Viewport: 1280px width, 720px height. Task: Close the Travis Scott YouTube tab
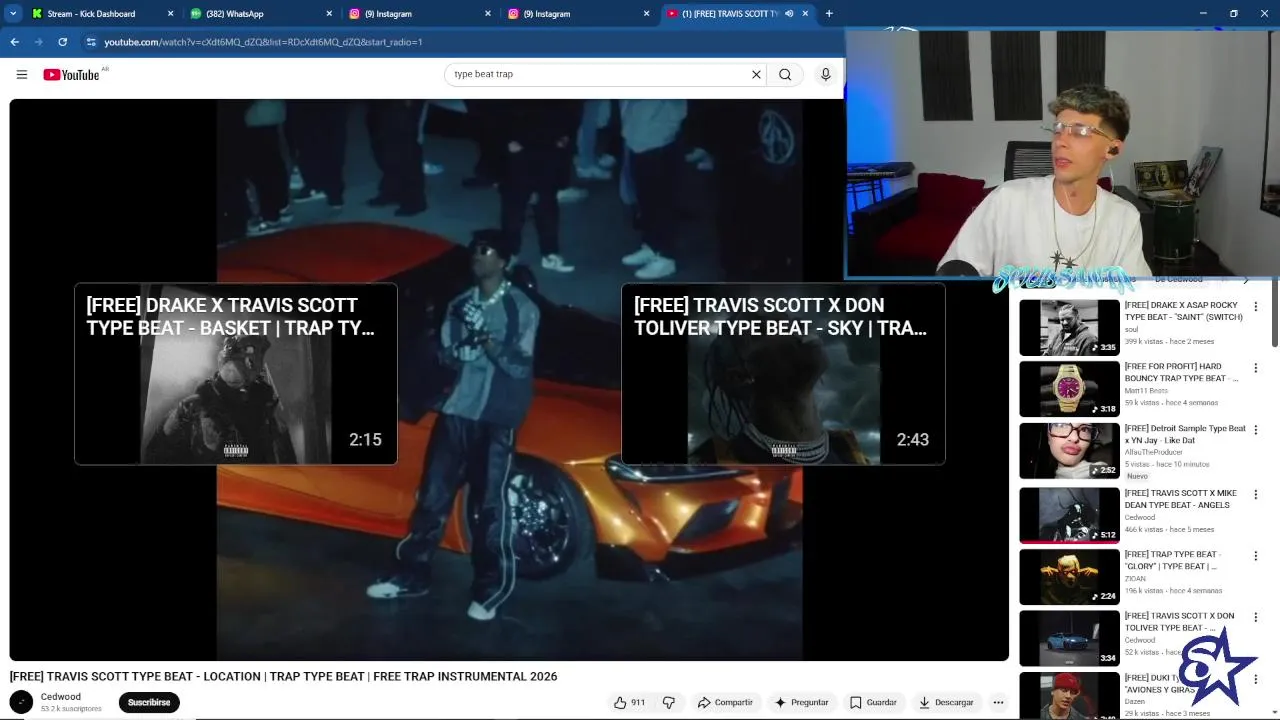tap(805, 14)
